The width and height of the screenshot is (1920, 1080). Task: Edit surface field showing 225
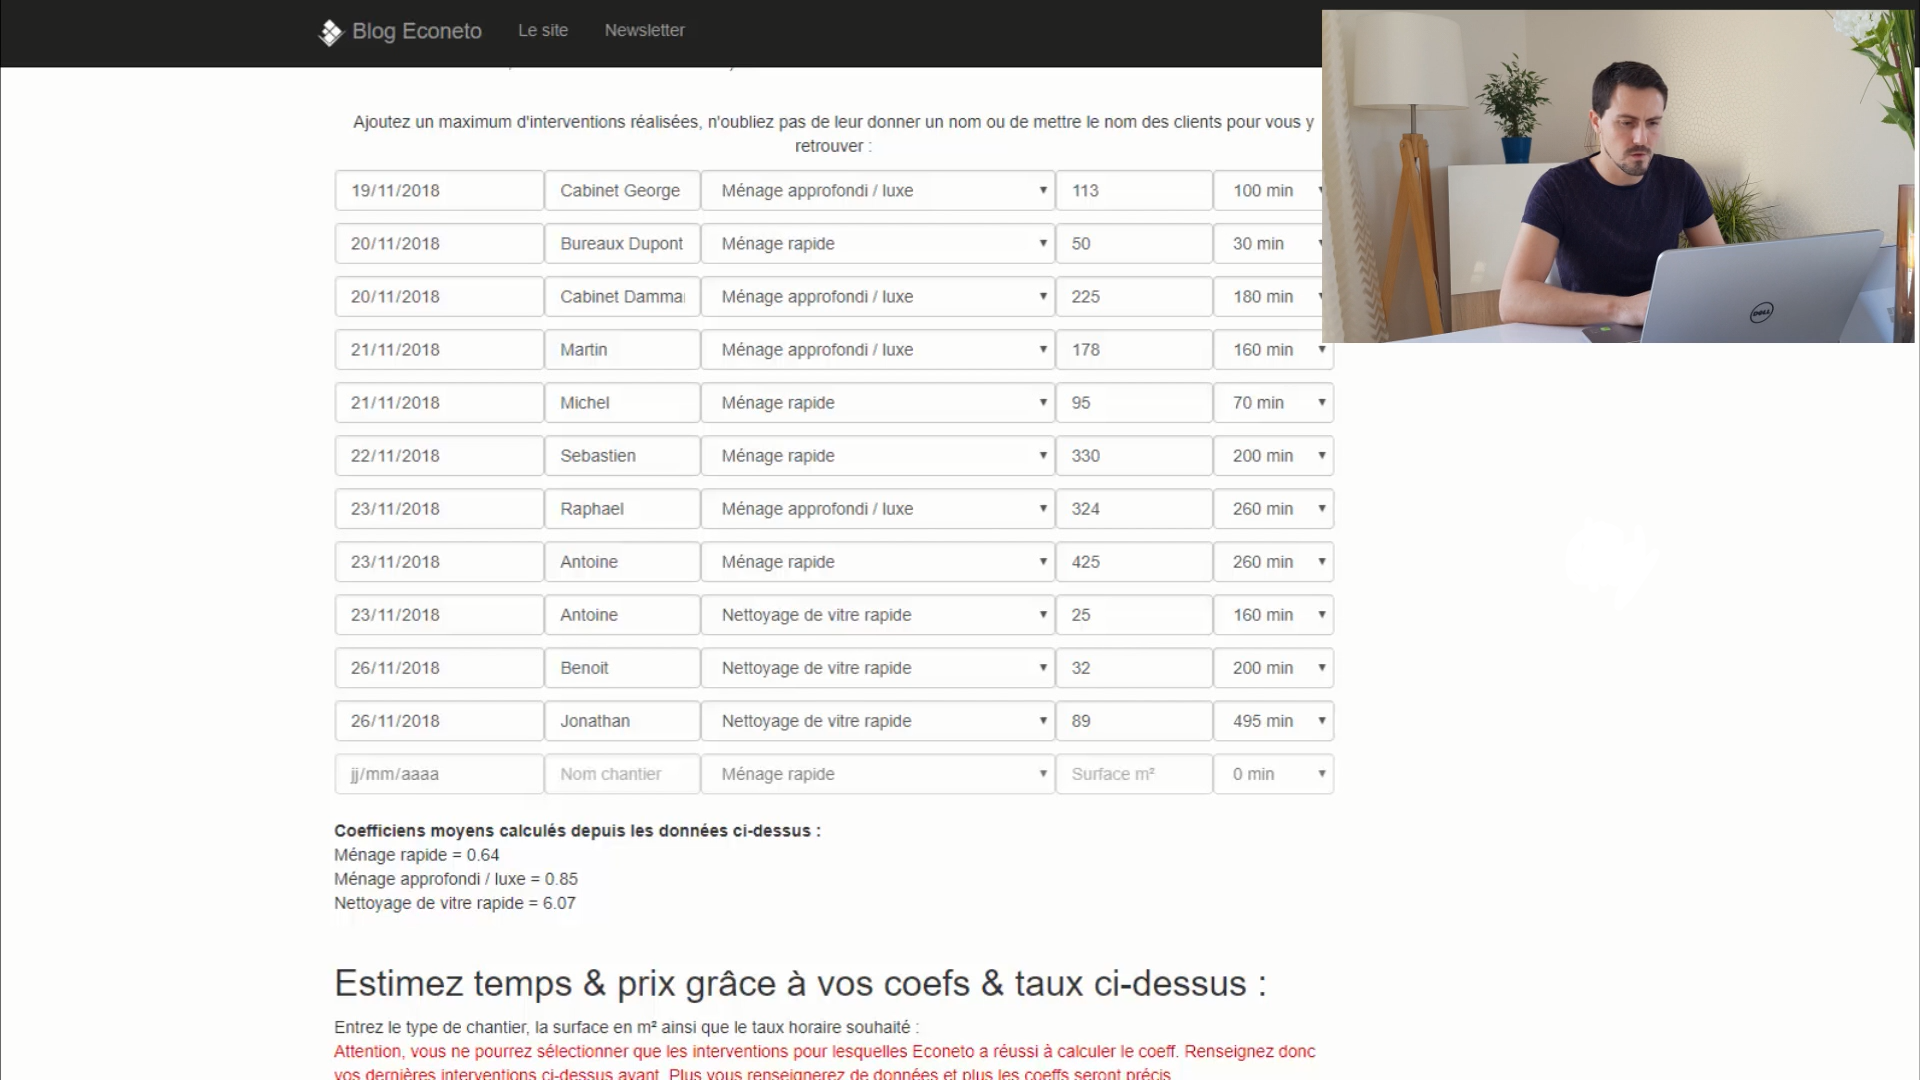click(1134, 296)
